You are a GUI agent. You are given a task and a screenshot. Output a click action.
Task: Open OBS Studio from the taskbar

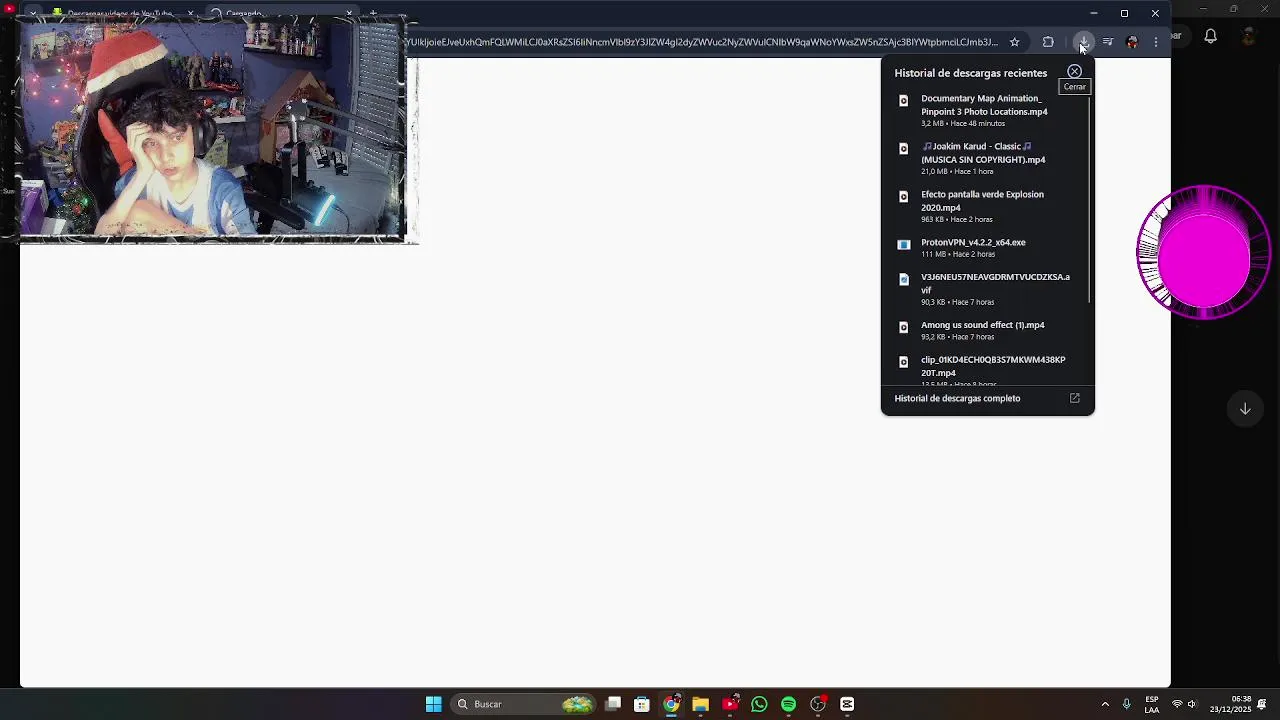pos(818,704)
